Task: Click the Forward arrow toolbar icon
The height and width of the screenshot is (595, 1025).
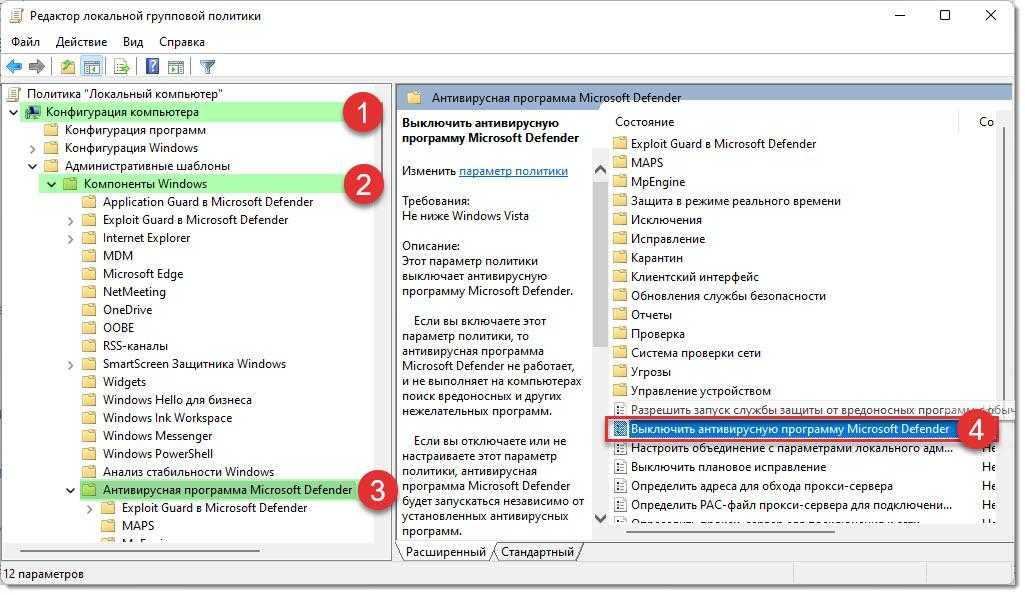Action: [37, 66]
